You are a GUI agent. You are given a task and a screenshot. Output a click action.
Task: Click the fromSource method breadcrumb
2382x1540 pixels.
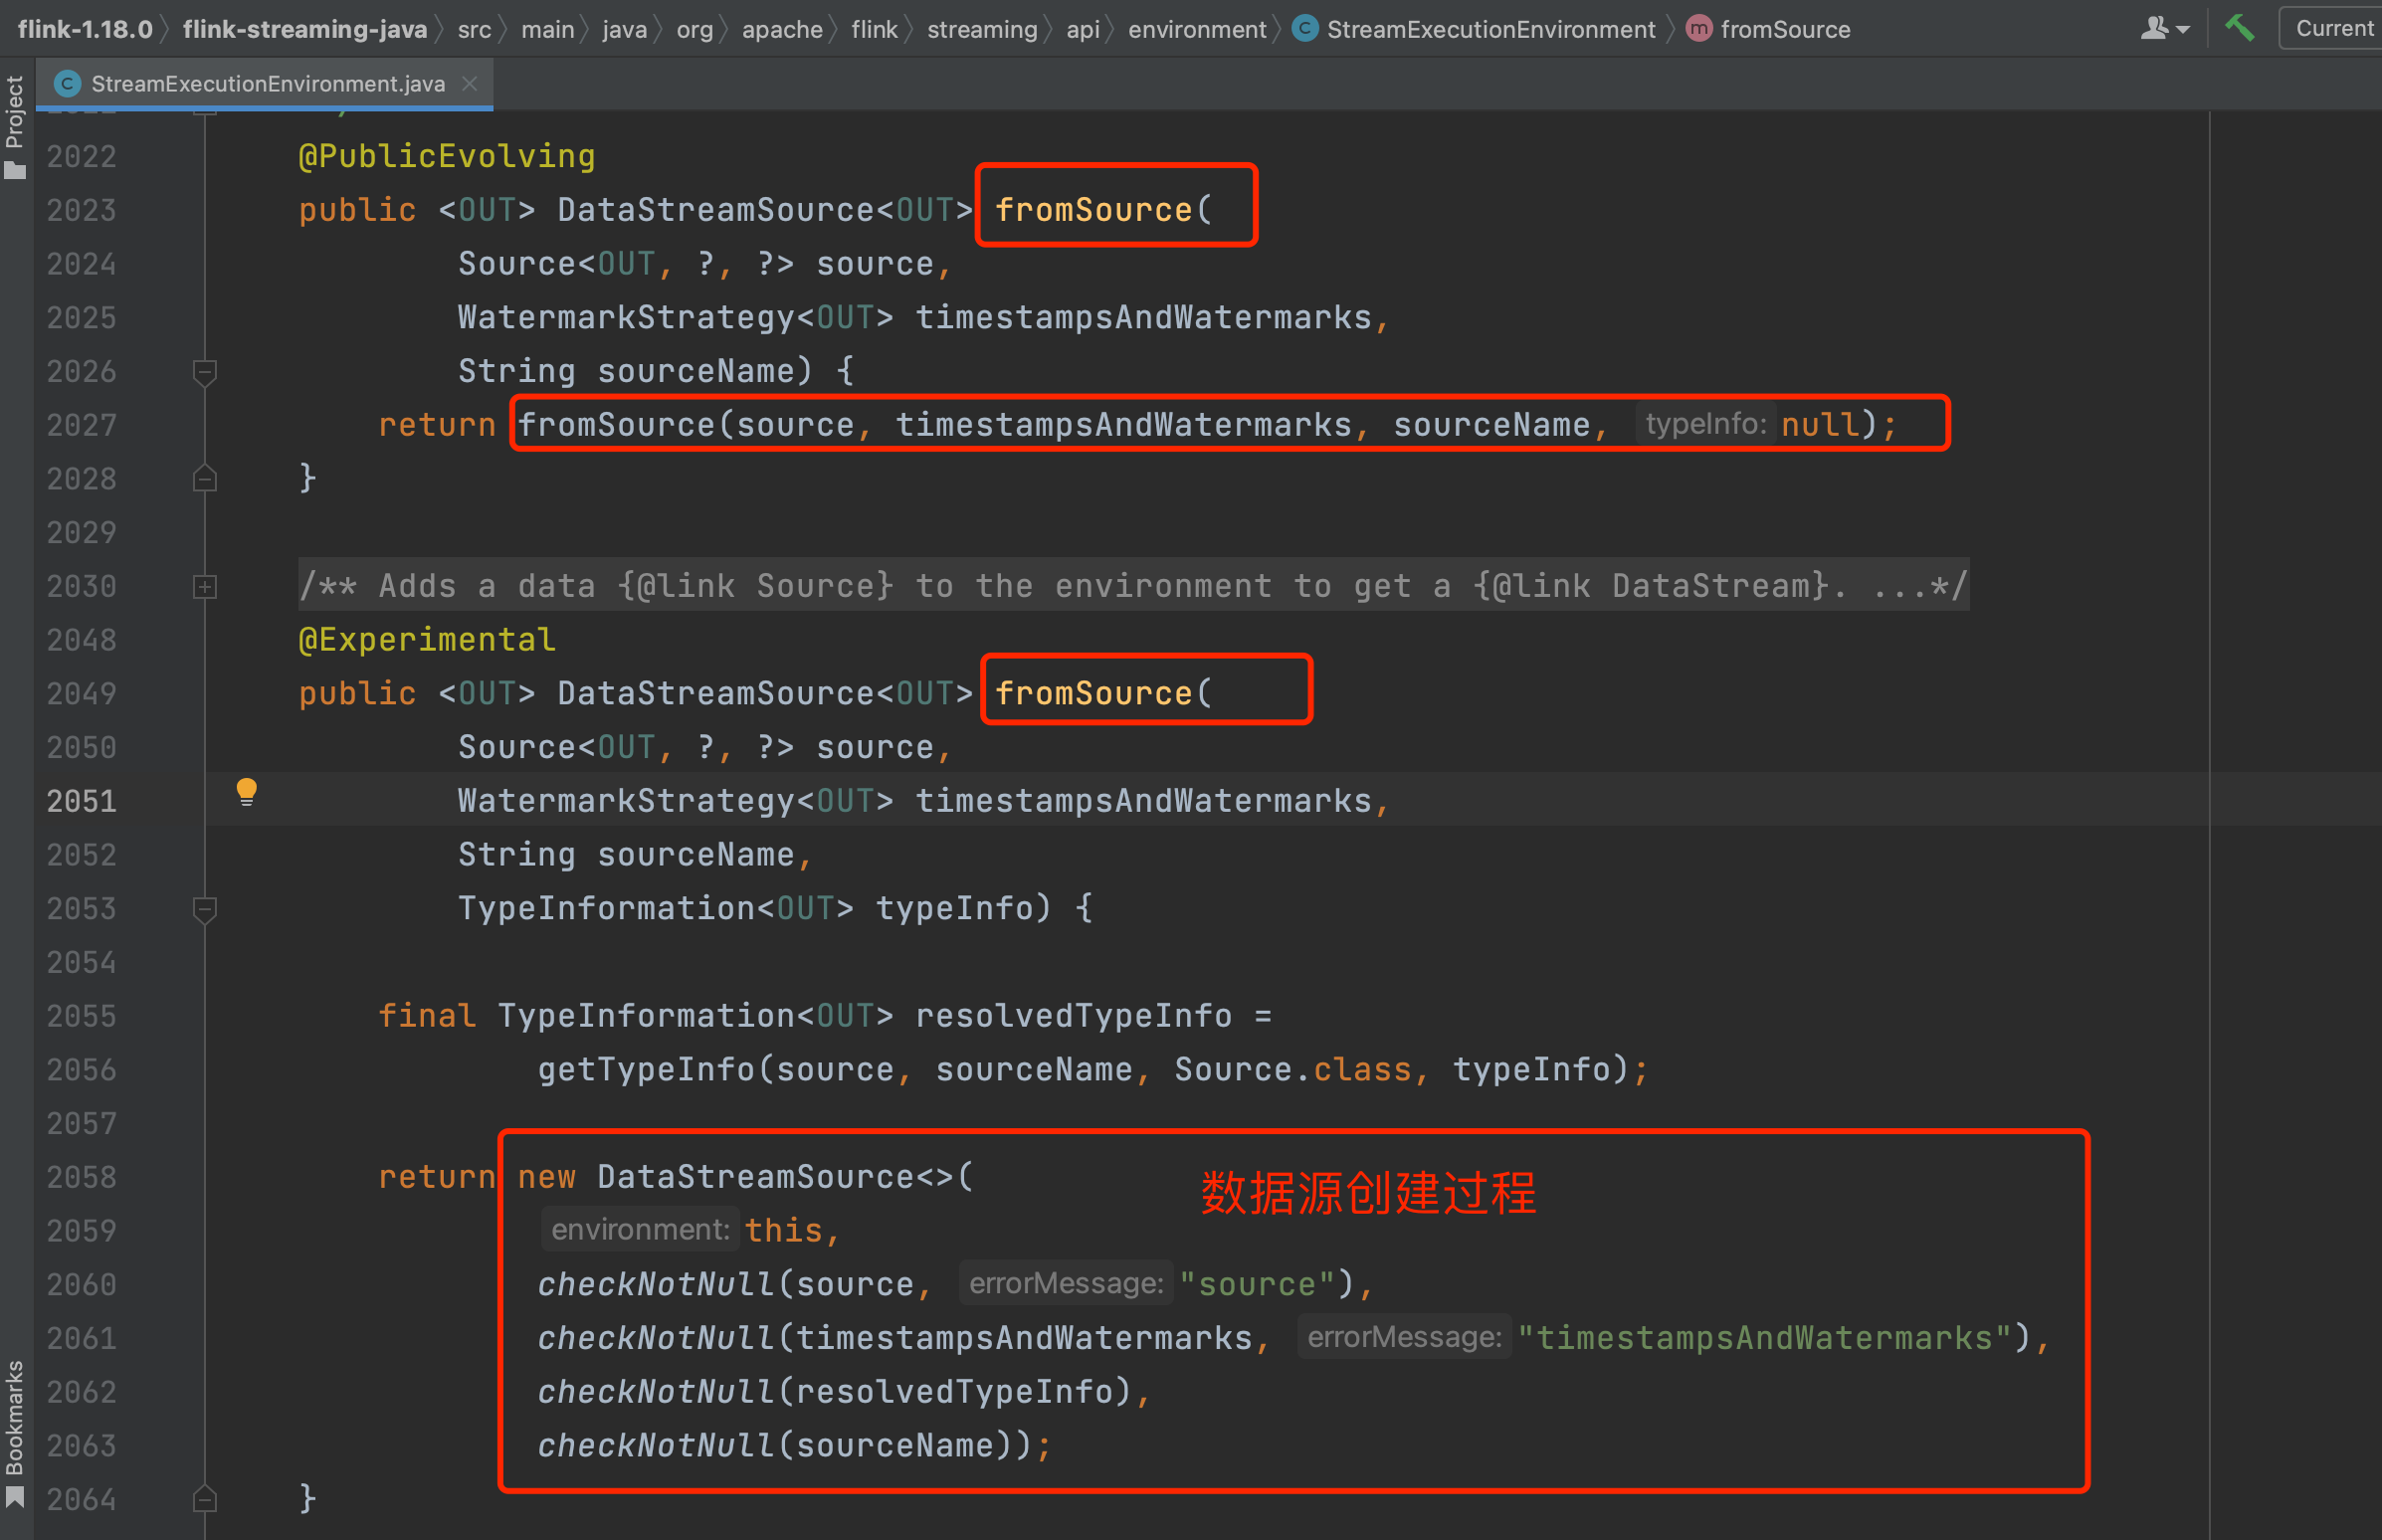[1784, 29]
